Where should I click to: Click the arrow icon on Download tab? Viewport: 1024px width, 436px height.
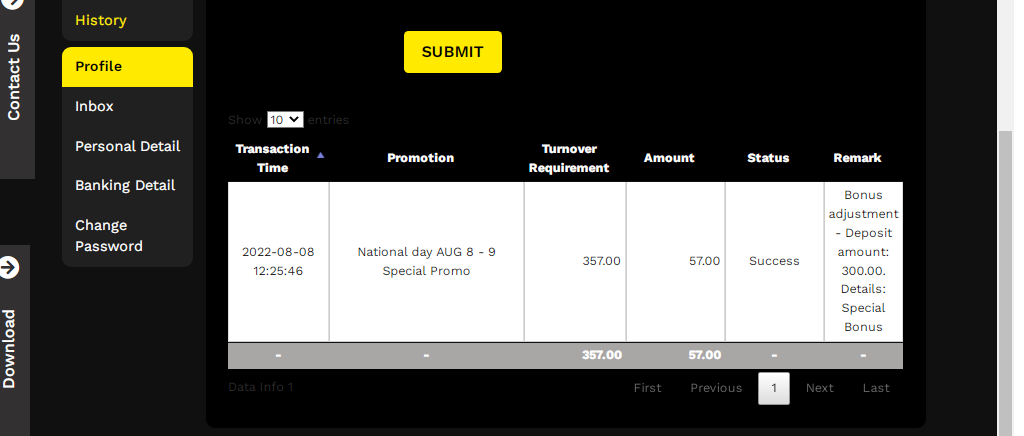(x=9, y=267)
